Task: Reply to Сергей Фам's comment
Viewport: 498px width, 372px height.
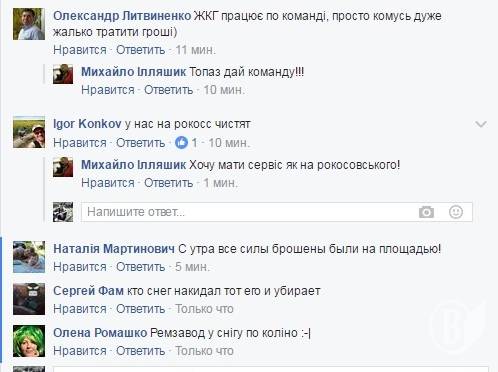Action: (x=140, y=309)
